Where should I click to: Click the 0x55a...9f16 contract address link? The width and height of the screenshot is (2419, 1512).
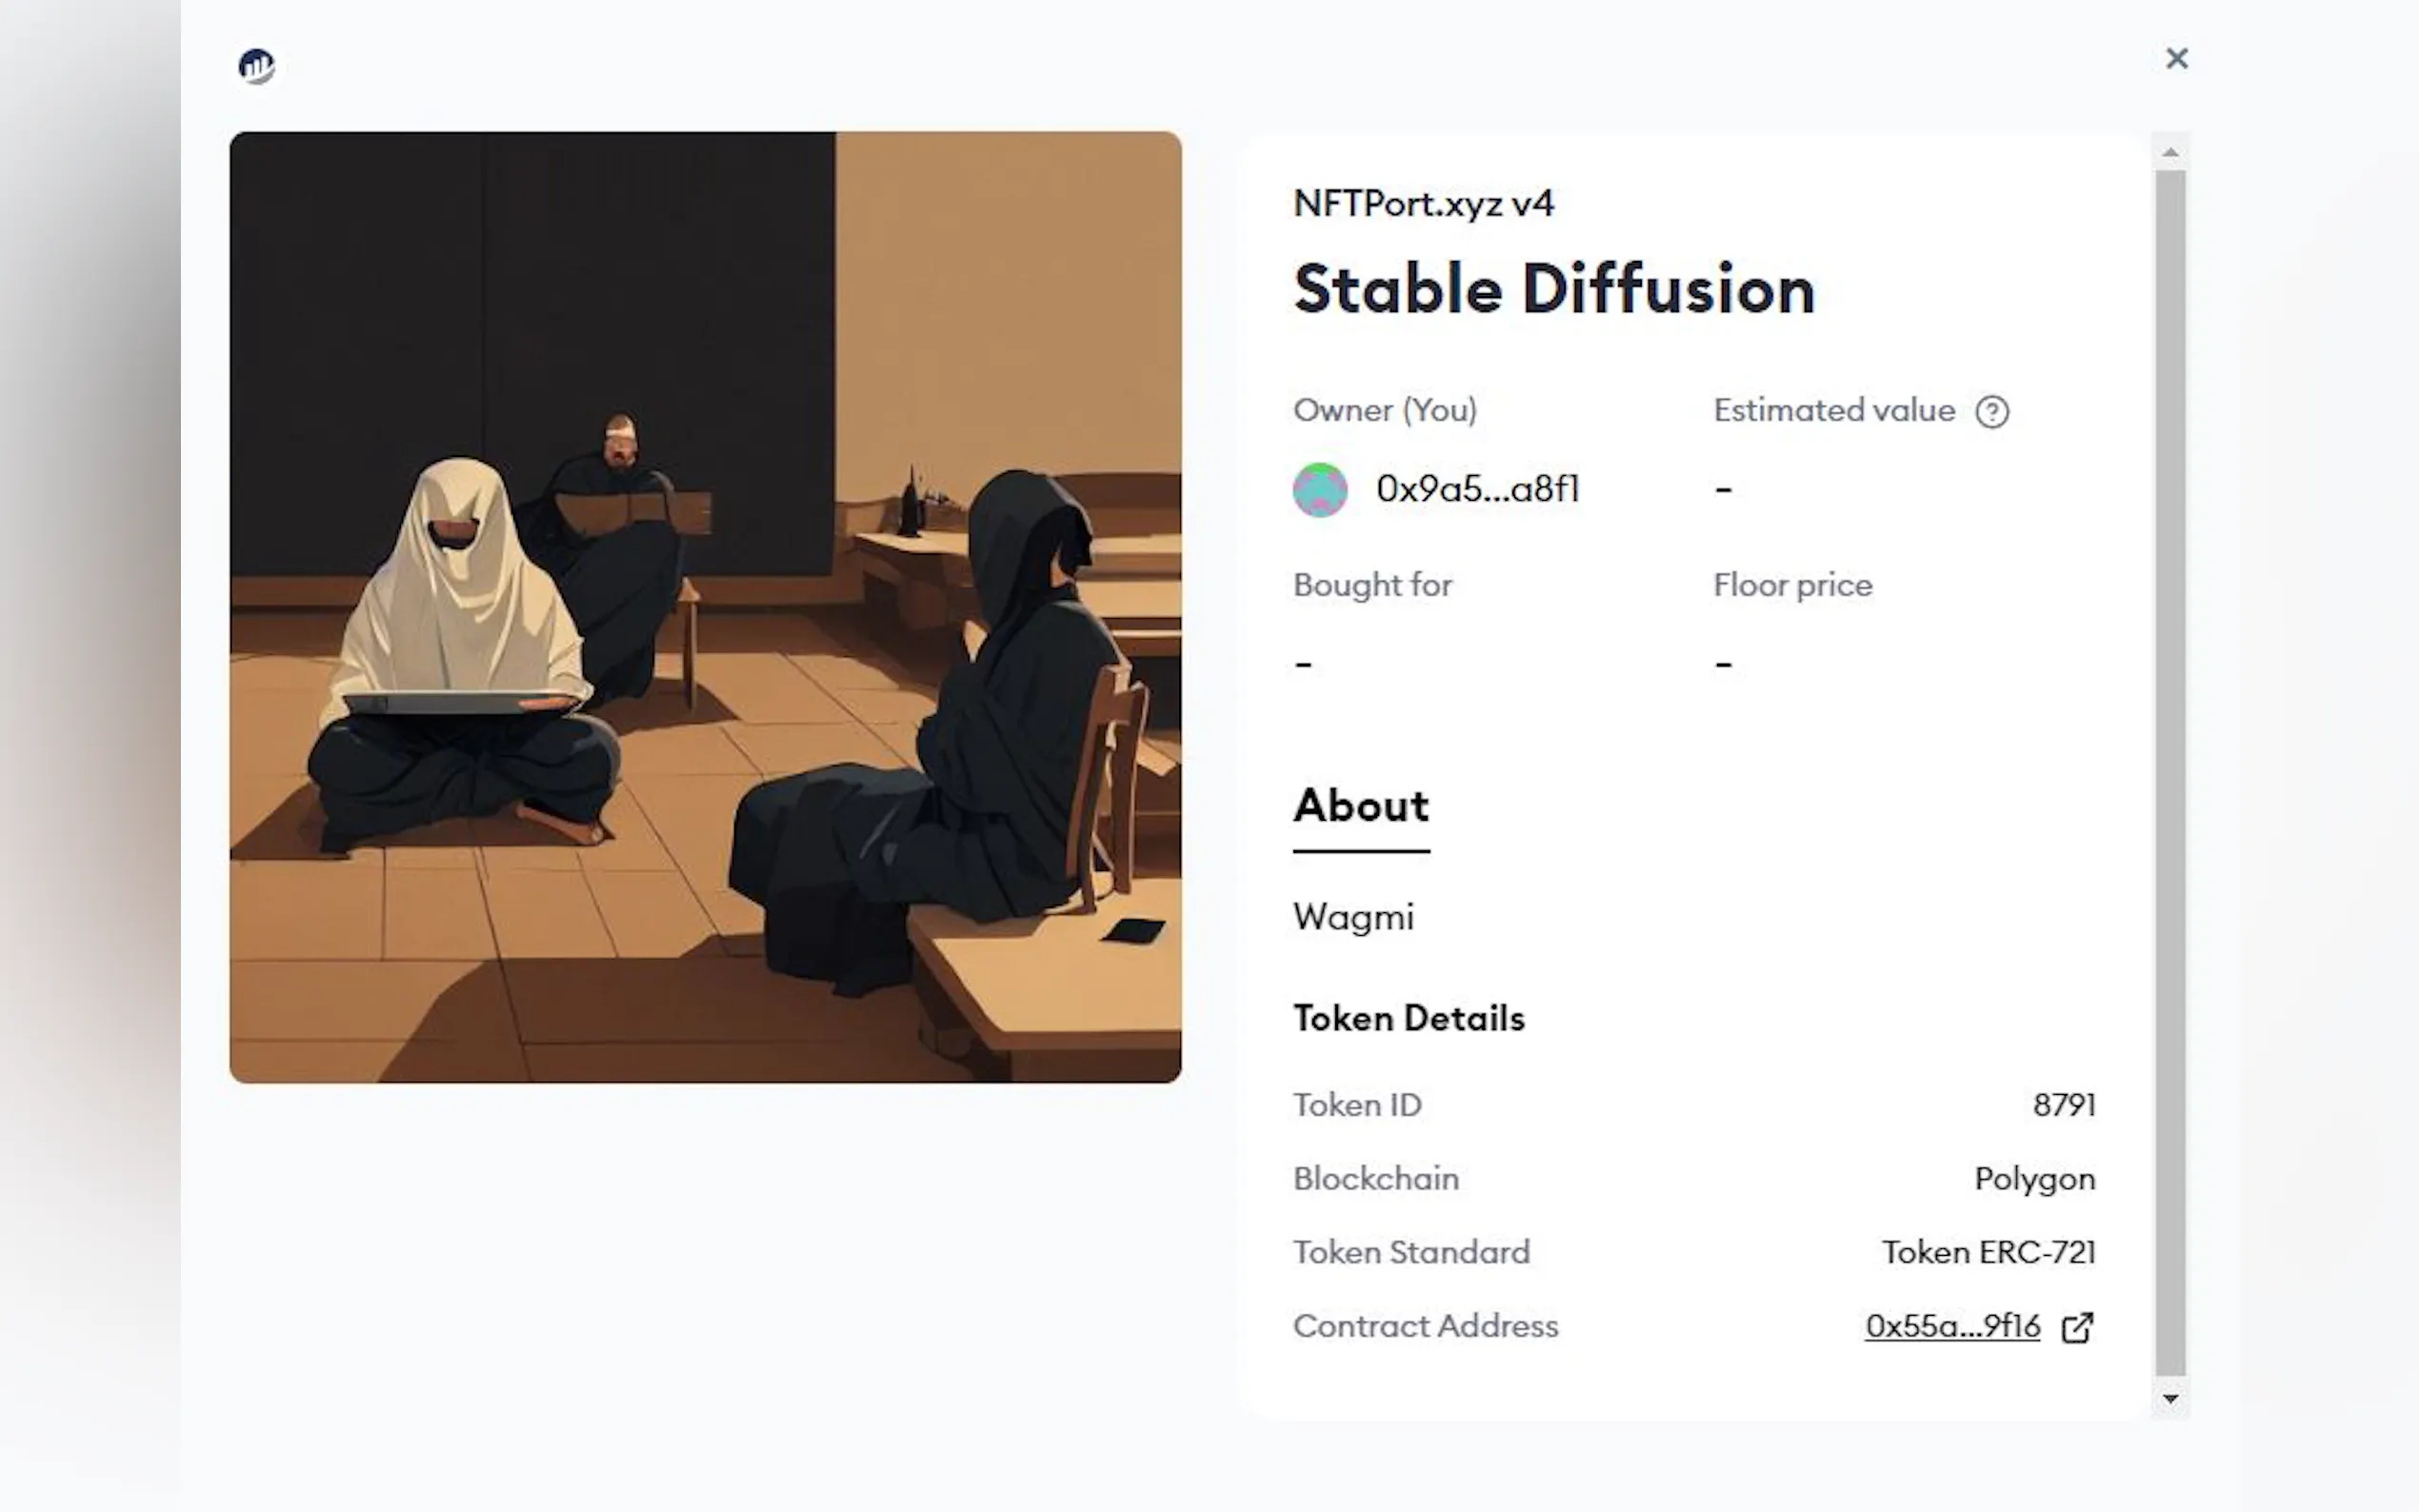coord(1951,1326)
